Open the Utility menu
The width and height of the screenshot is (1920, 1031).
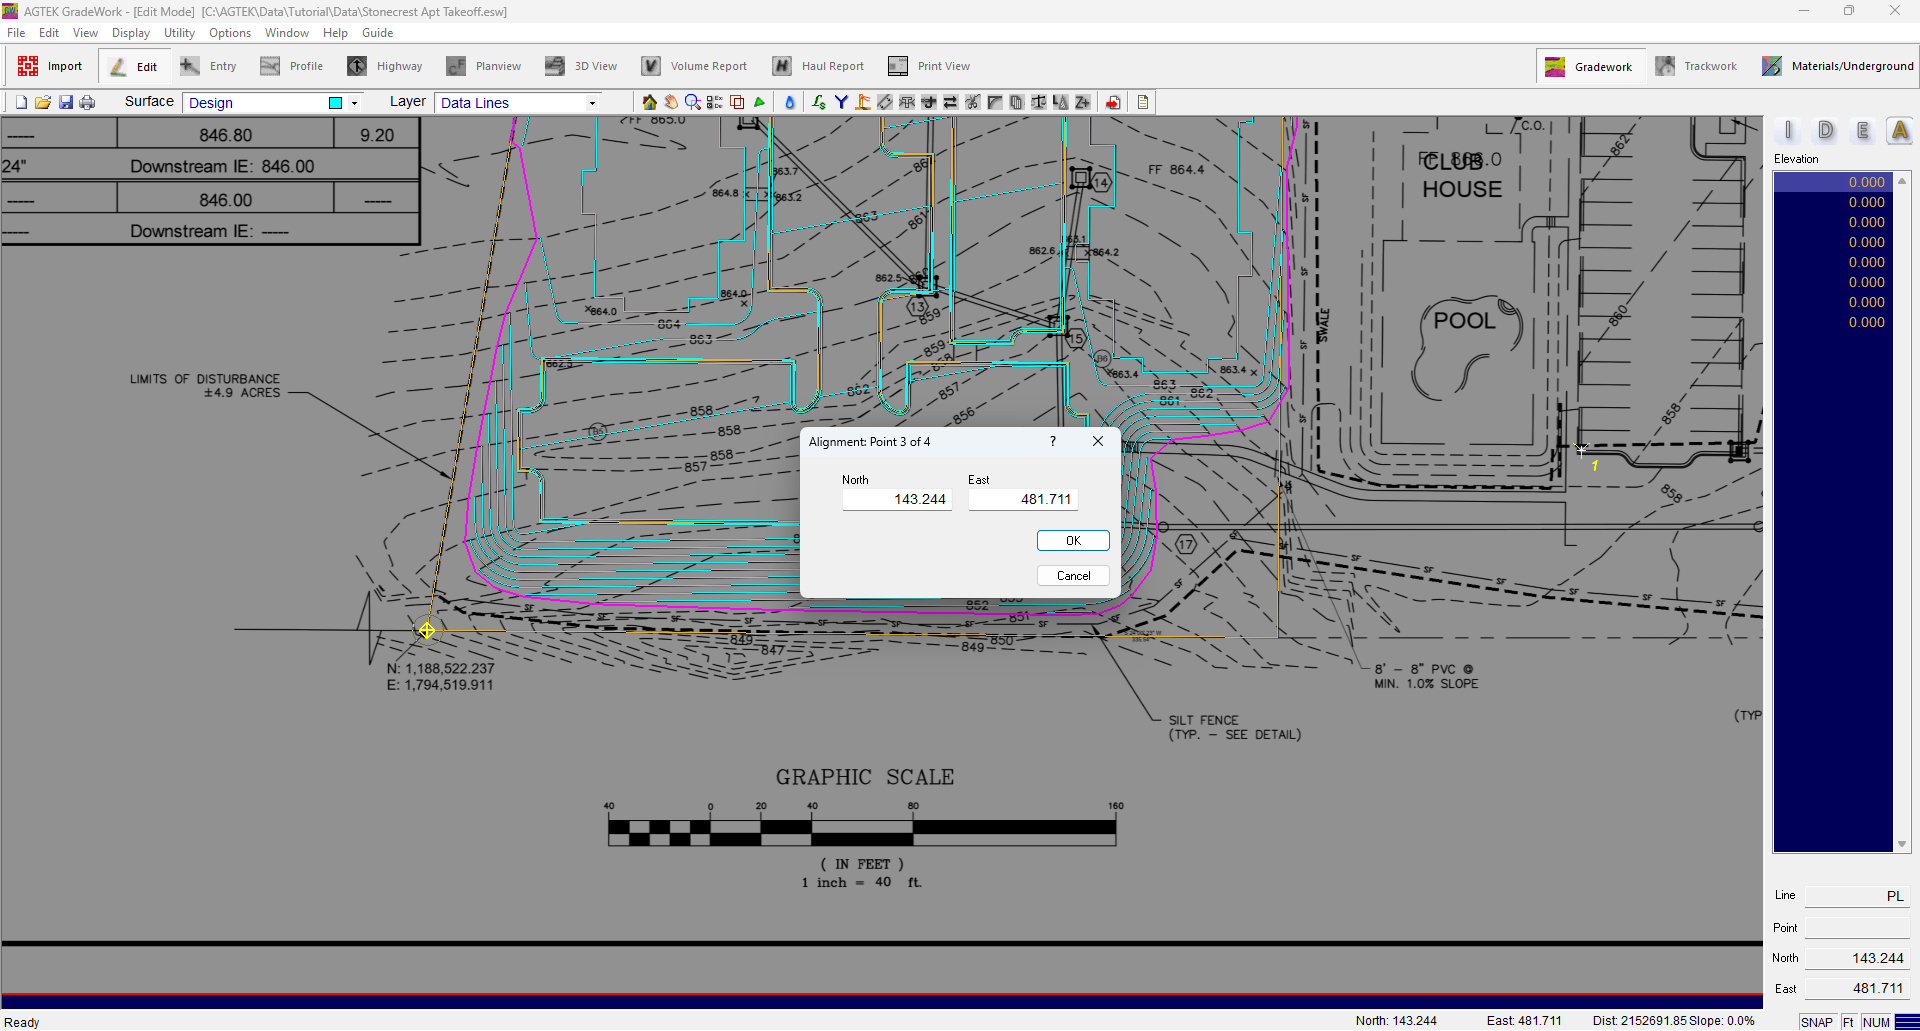click(178, 32)
